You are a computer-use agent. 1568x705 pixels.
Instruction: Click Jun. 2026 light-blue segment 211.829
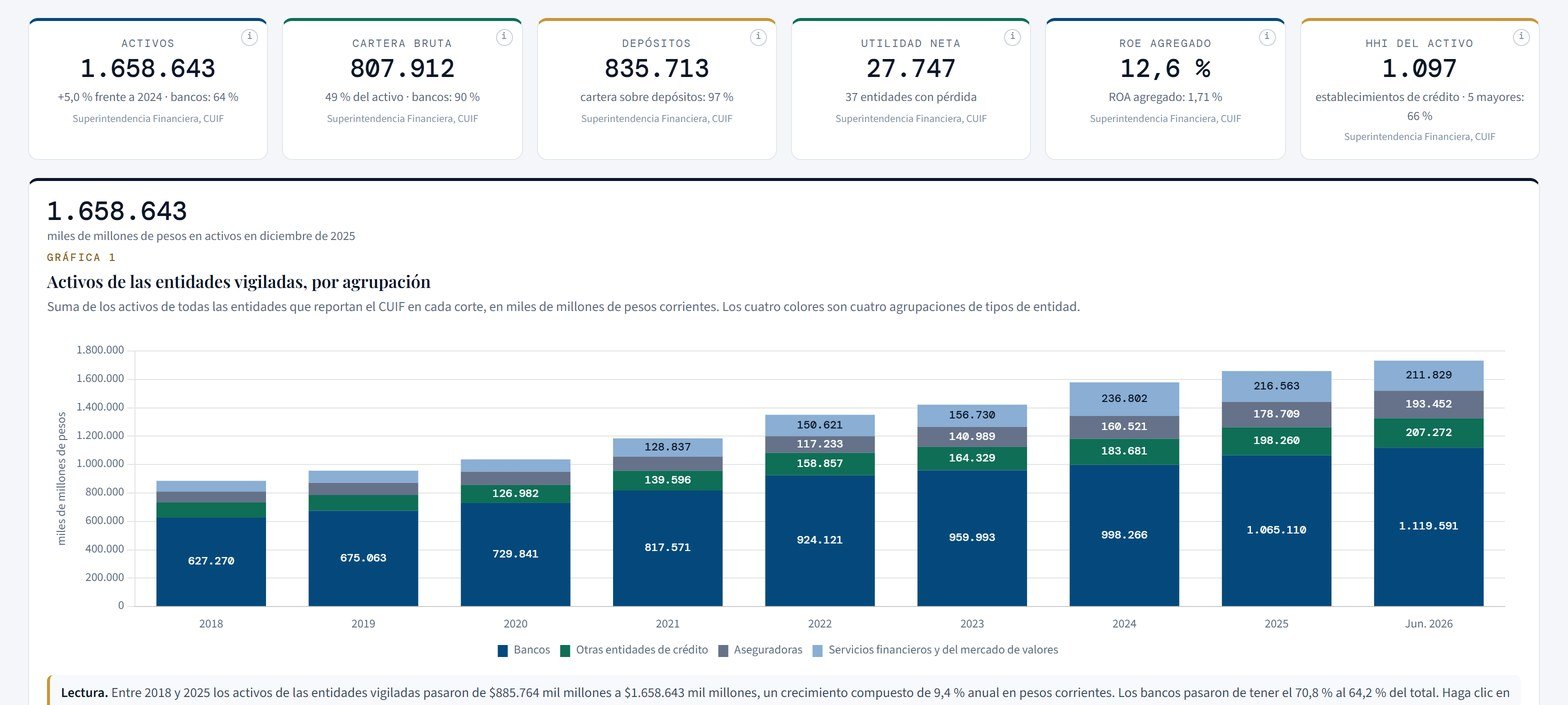tap(1428, 376)
